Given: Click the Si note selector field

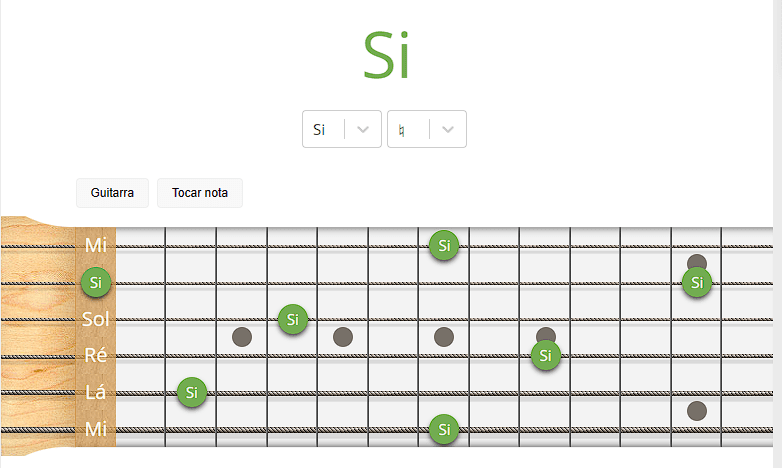Looking at the screenshot, I should (x=322, y=129).
